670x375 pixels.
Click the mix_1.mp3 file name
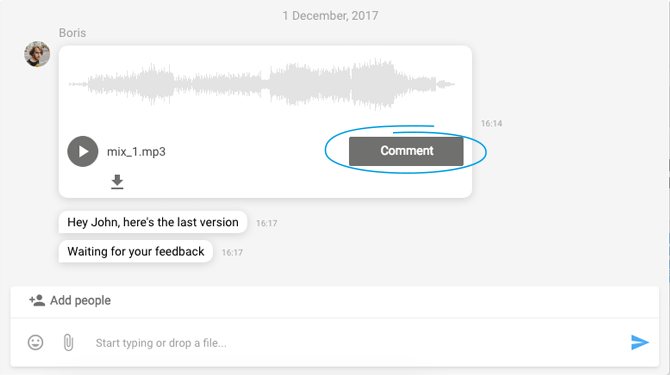click(x=136, y=152)
